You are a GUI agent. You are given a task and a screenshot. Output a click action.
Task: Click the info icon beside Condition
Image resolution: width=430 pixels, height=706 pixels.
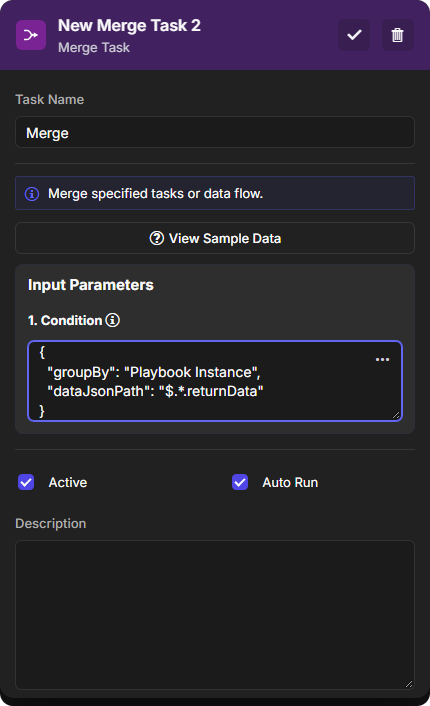[x=113, y=320]
